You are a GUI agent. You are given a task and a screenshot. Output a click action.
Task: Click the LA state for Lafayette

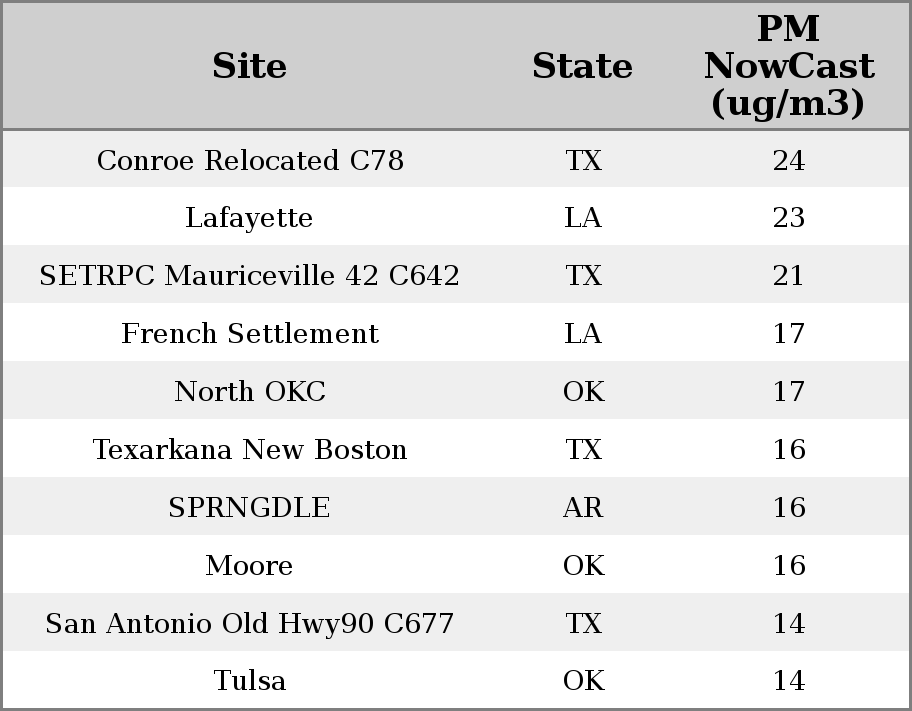coord(583,218)
